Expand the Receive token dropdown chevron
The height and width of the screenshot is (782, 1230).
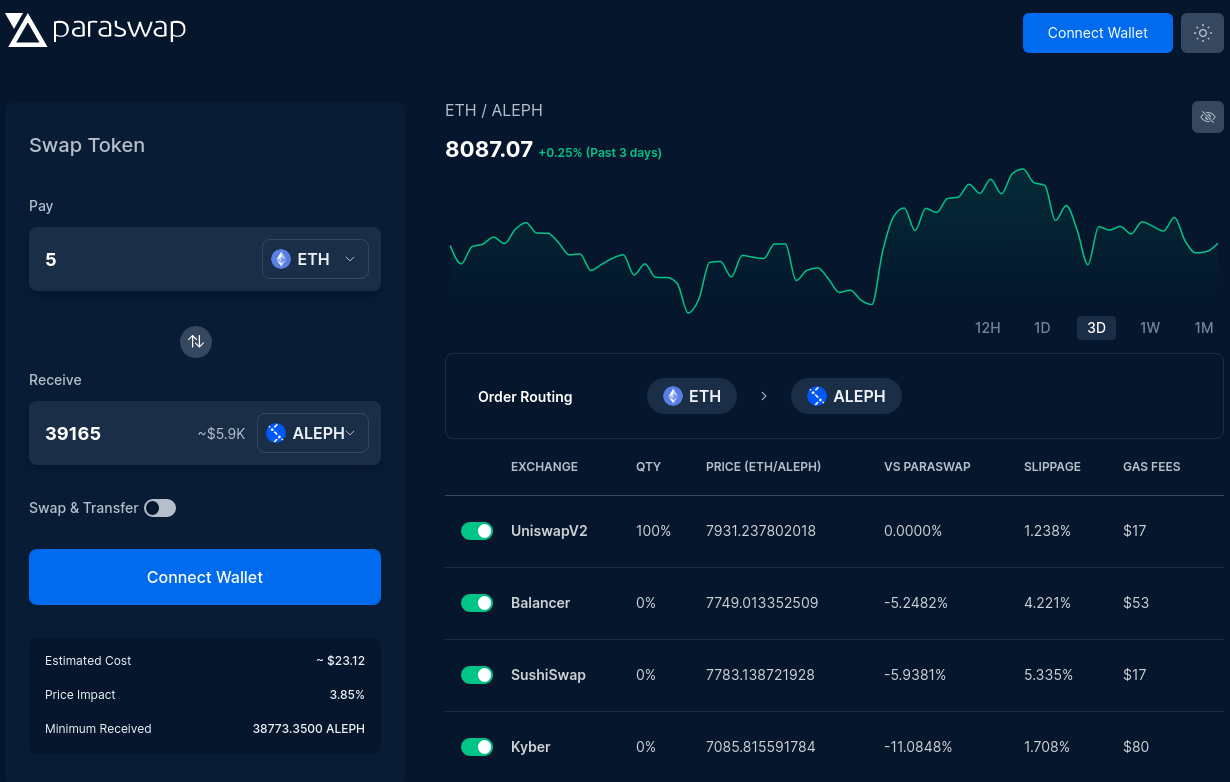coord(351,433)
